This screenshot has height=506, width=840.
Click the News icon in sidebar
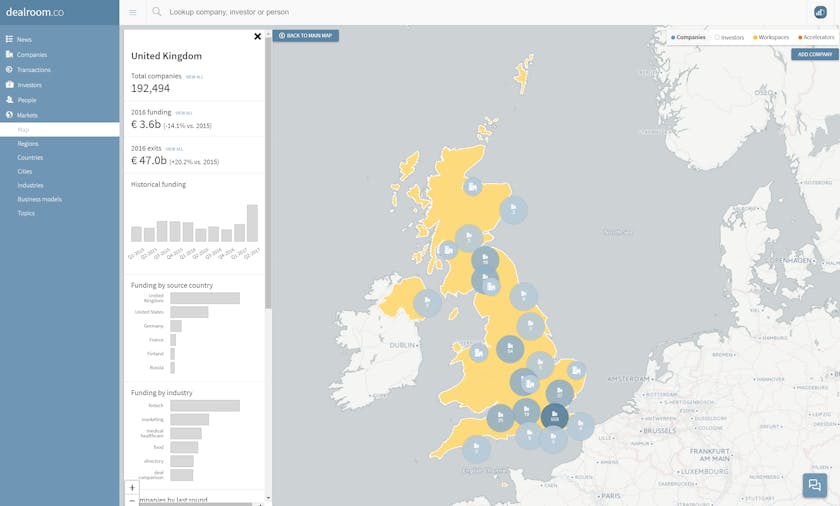pos(9,39)
